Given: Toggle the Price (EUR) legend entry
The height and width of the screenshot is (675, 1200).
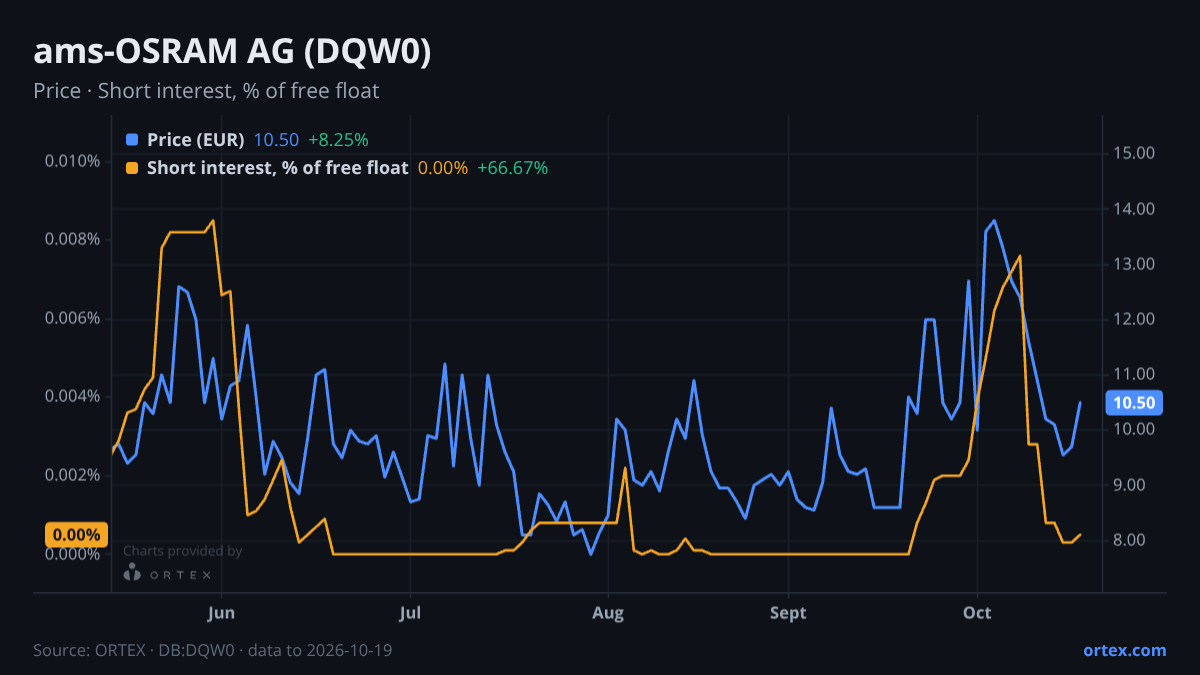Looking at the screenshot, I should [195, 140].
